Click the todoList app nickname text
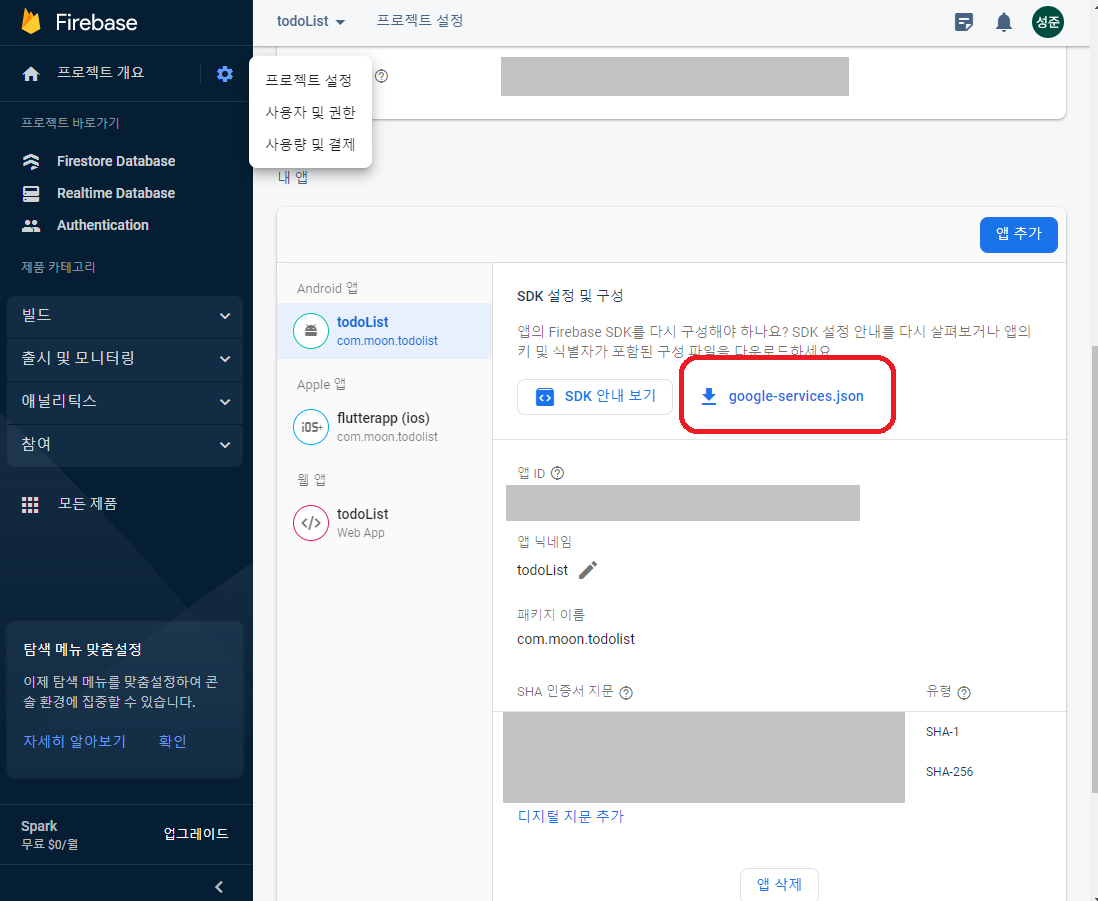 click(542, 571)
